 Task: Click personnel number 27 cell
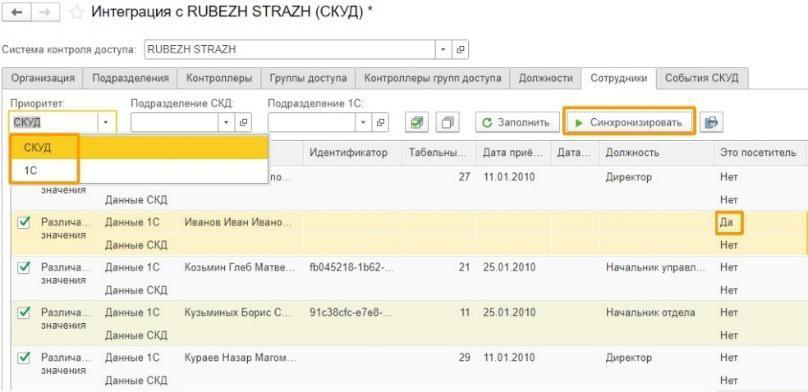(439, 177)
